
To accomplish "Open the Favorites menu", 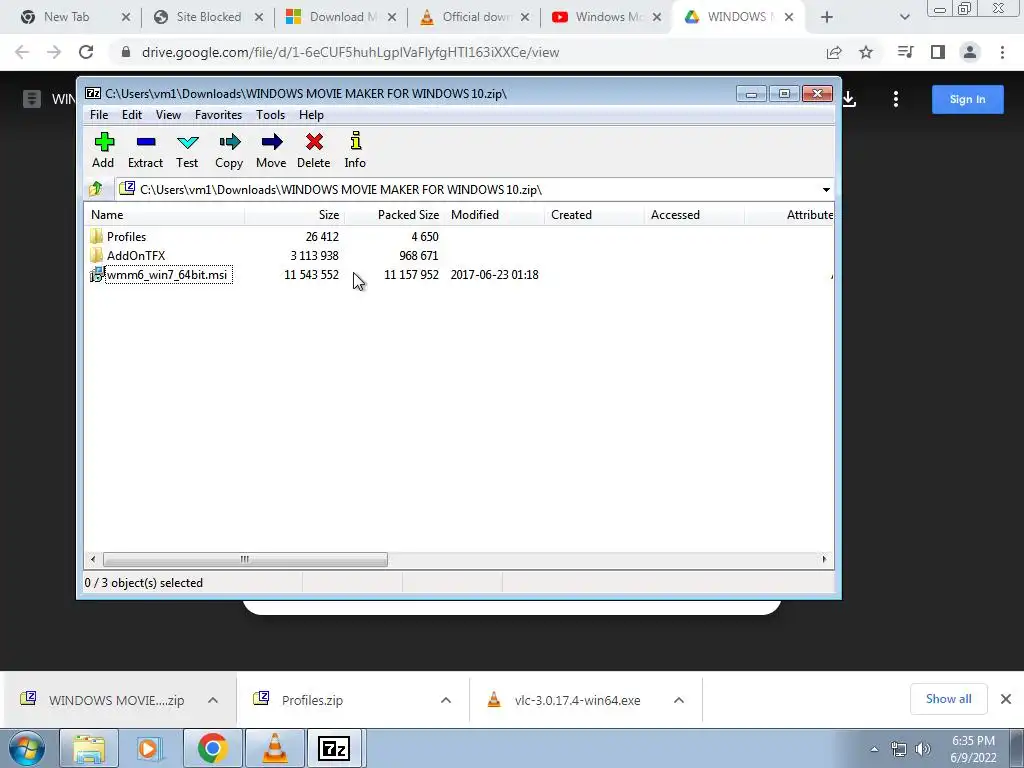I will 218,115.
